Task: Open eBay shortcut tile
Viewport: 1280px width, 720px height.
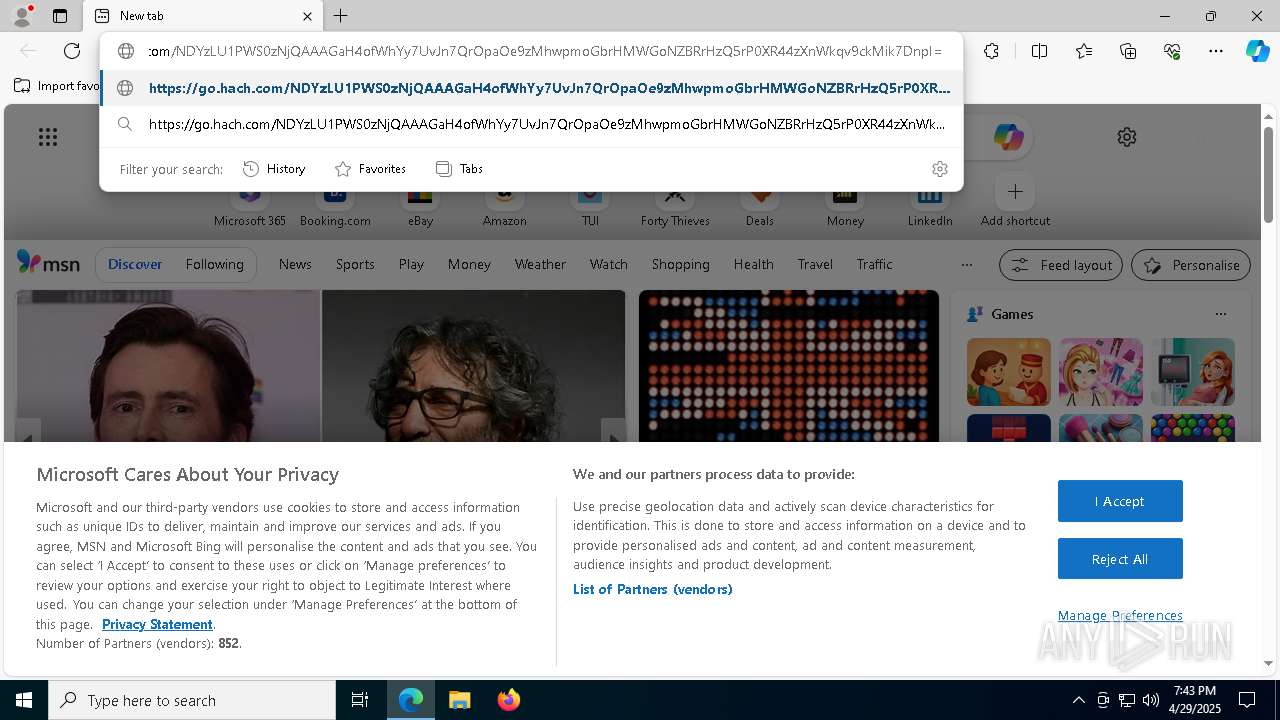Action: pyautogui.click(x=420, y=208)
